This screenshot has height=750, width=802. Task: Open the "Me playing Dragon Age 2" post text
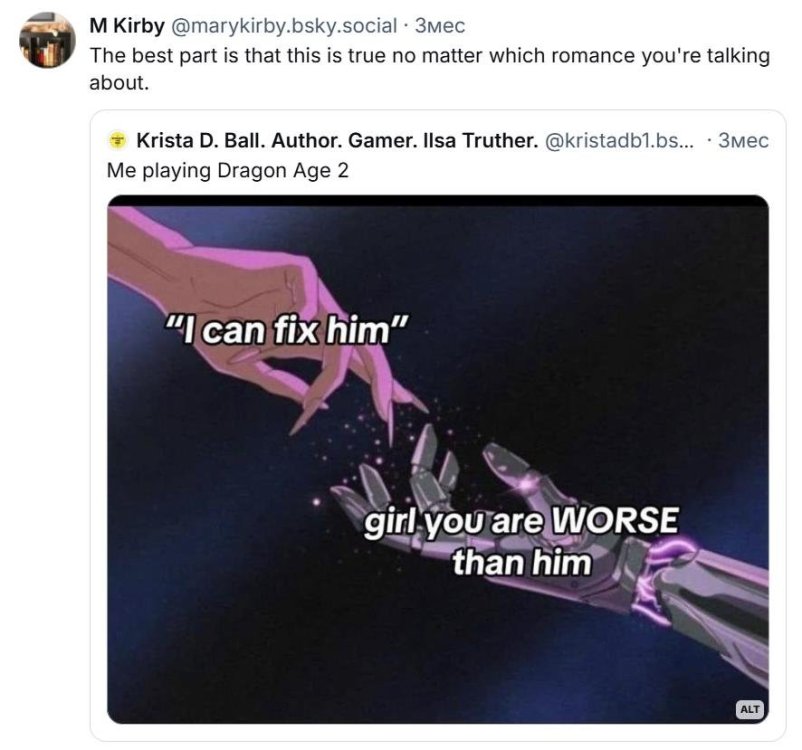[228, 170]
